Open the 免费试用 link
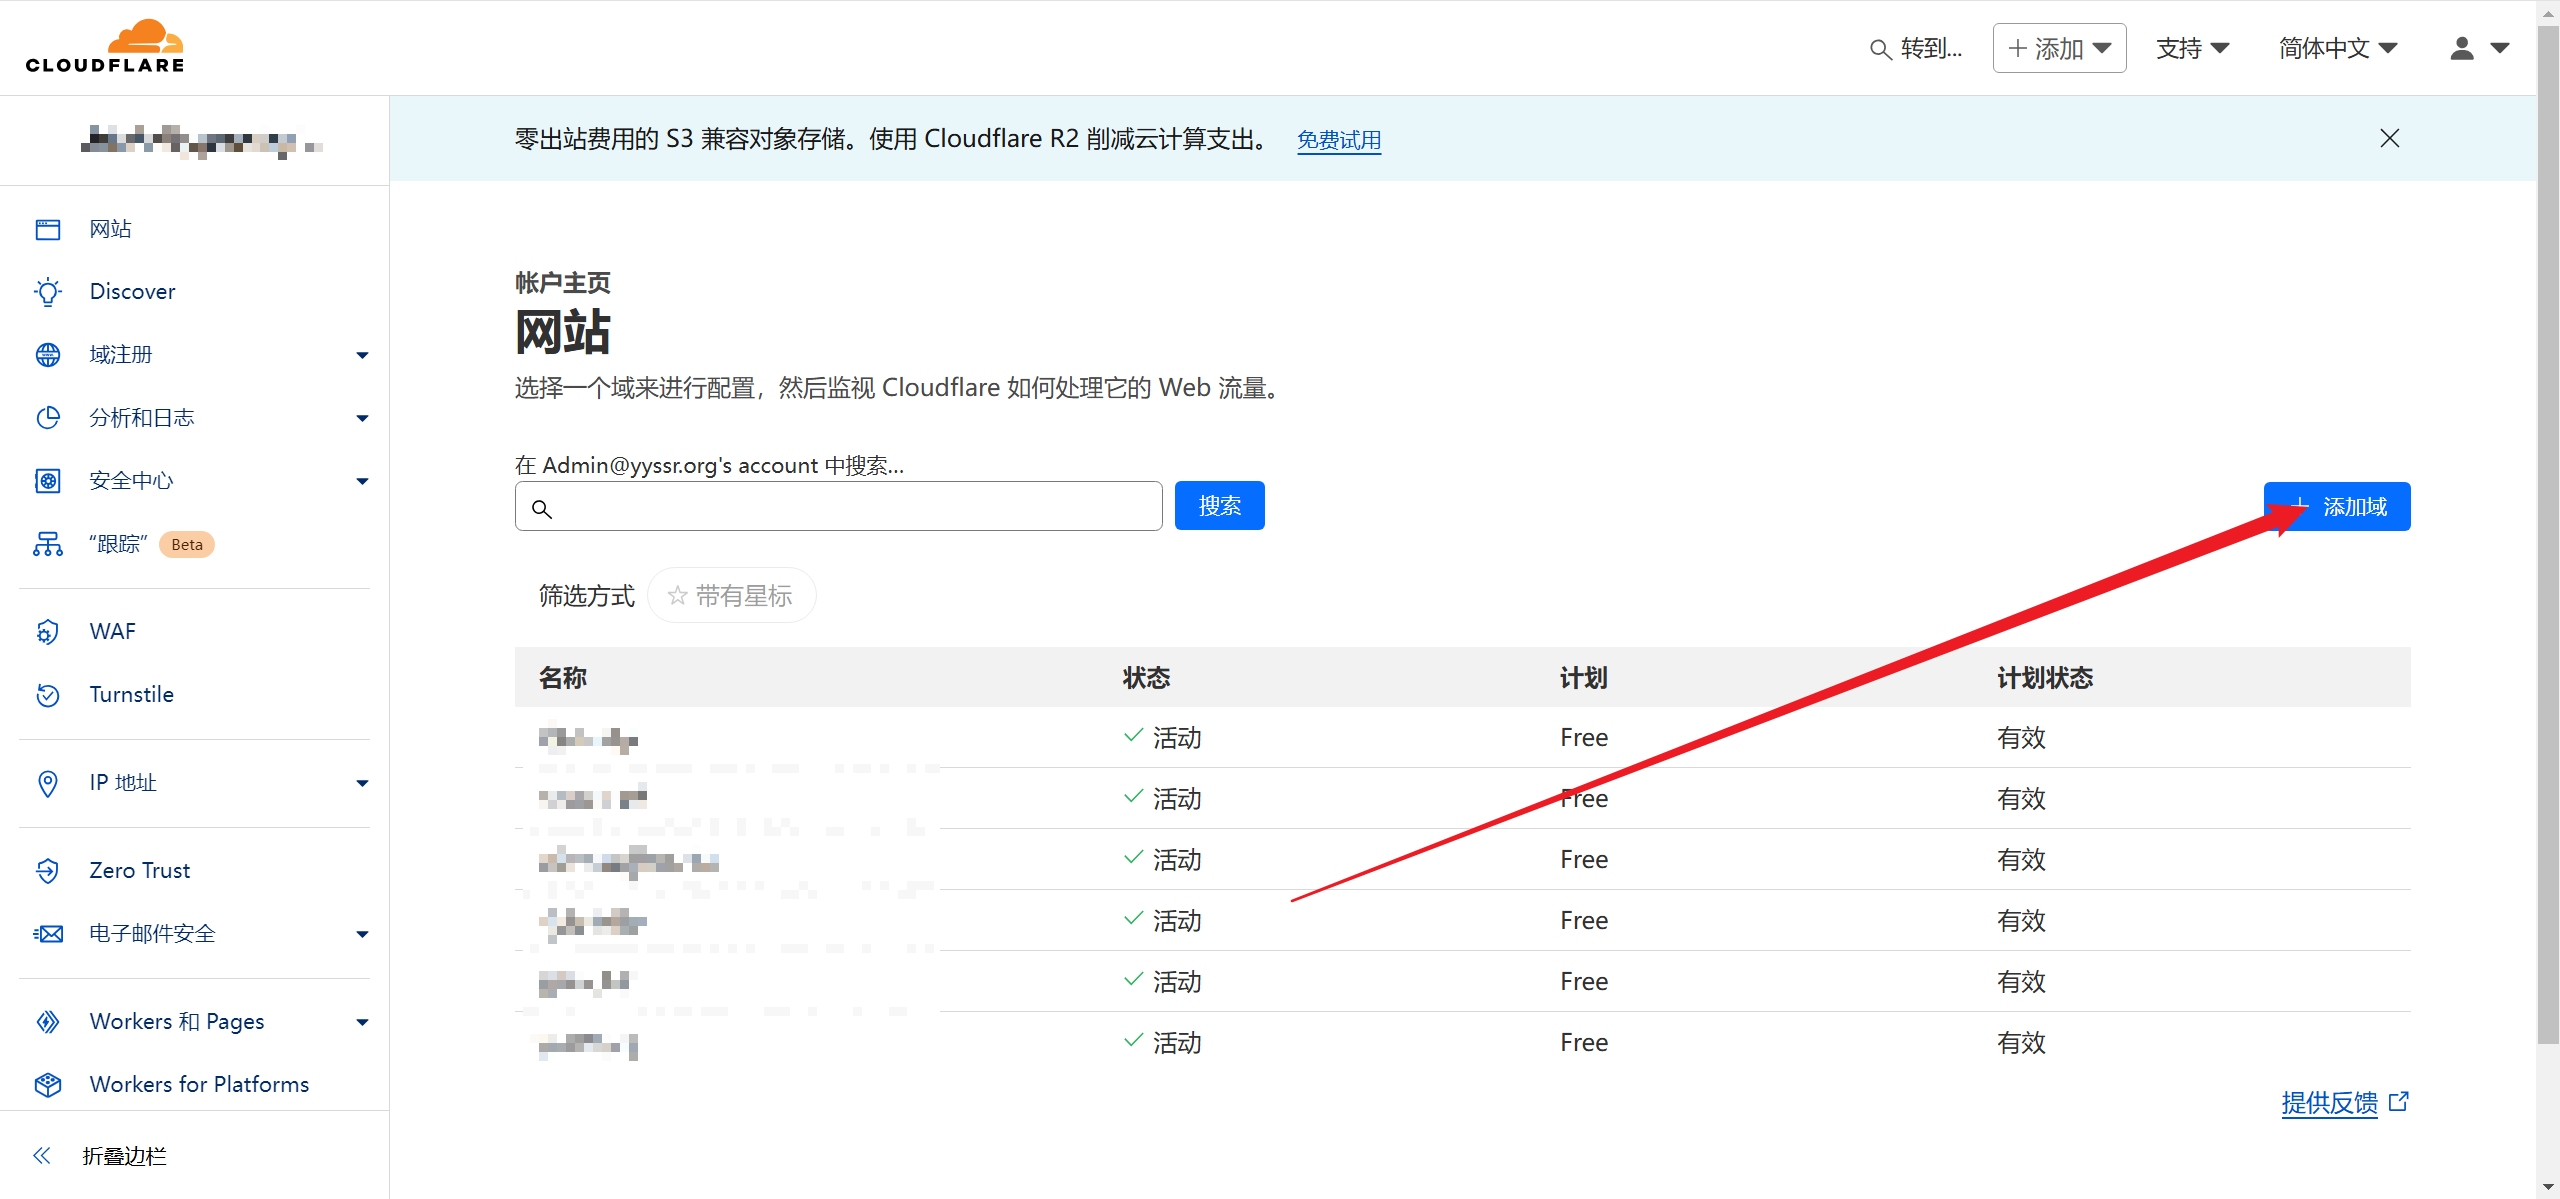Screen dimensions: 2560x1199 1339,140
